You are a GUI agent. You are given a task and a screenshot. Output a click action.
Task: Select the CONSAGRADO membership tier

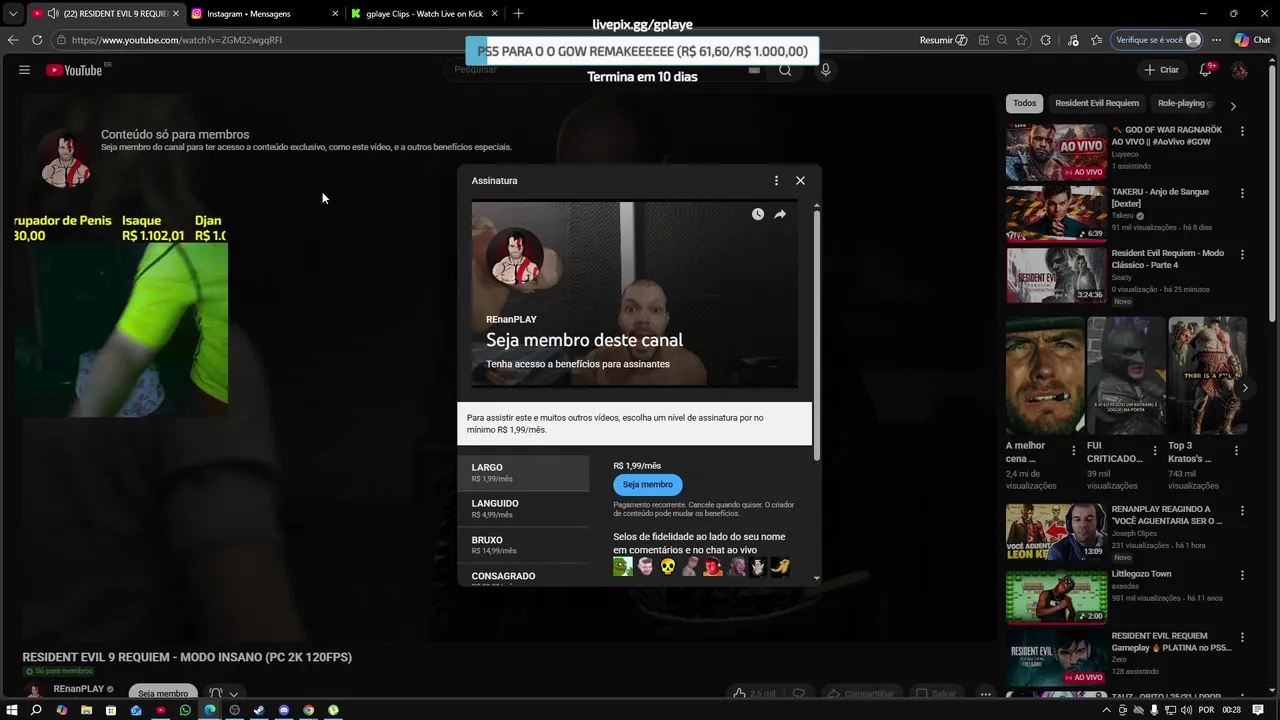point(523,575)
